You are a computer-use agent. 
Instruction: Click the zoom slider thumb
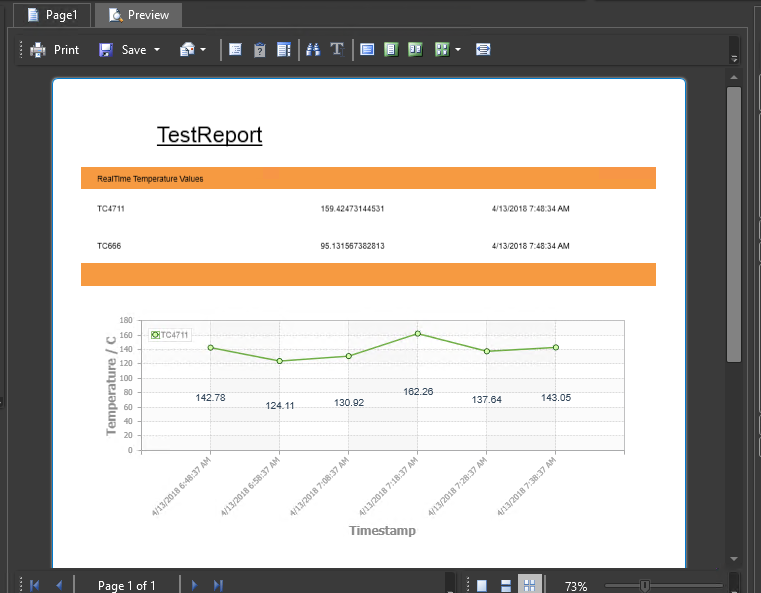tap(645, 586)
